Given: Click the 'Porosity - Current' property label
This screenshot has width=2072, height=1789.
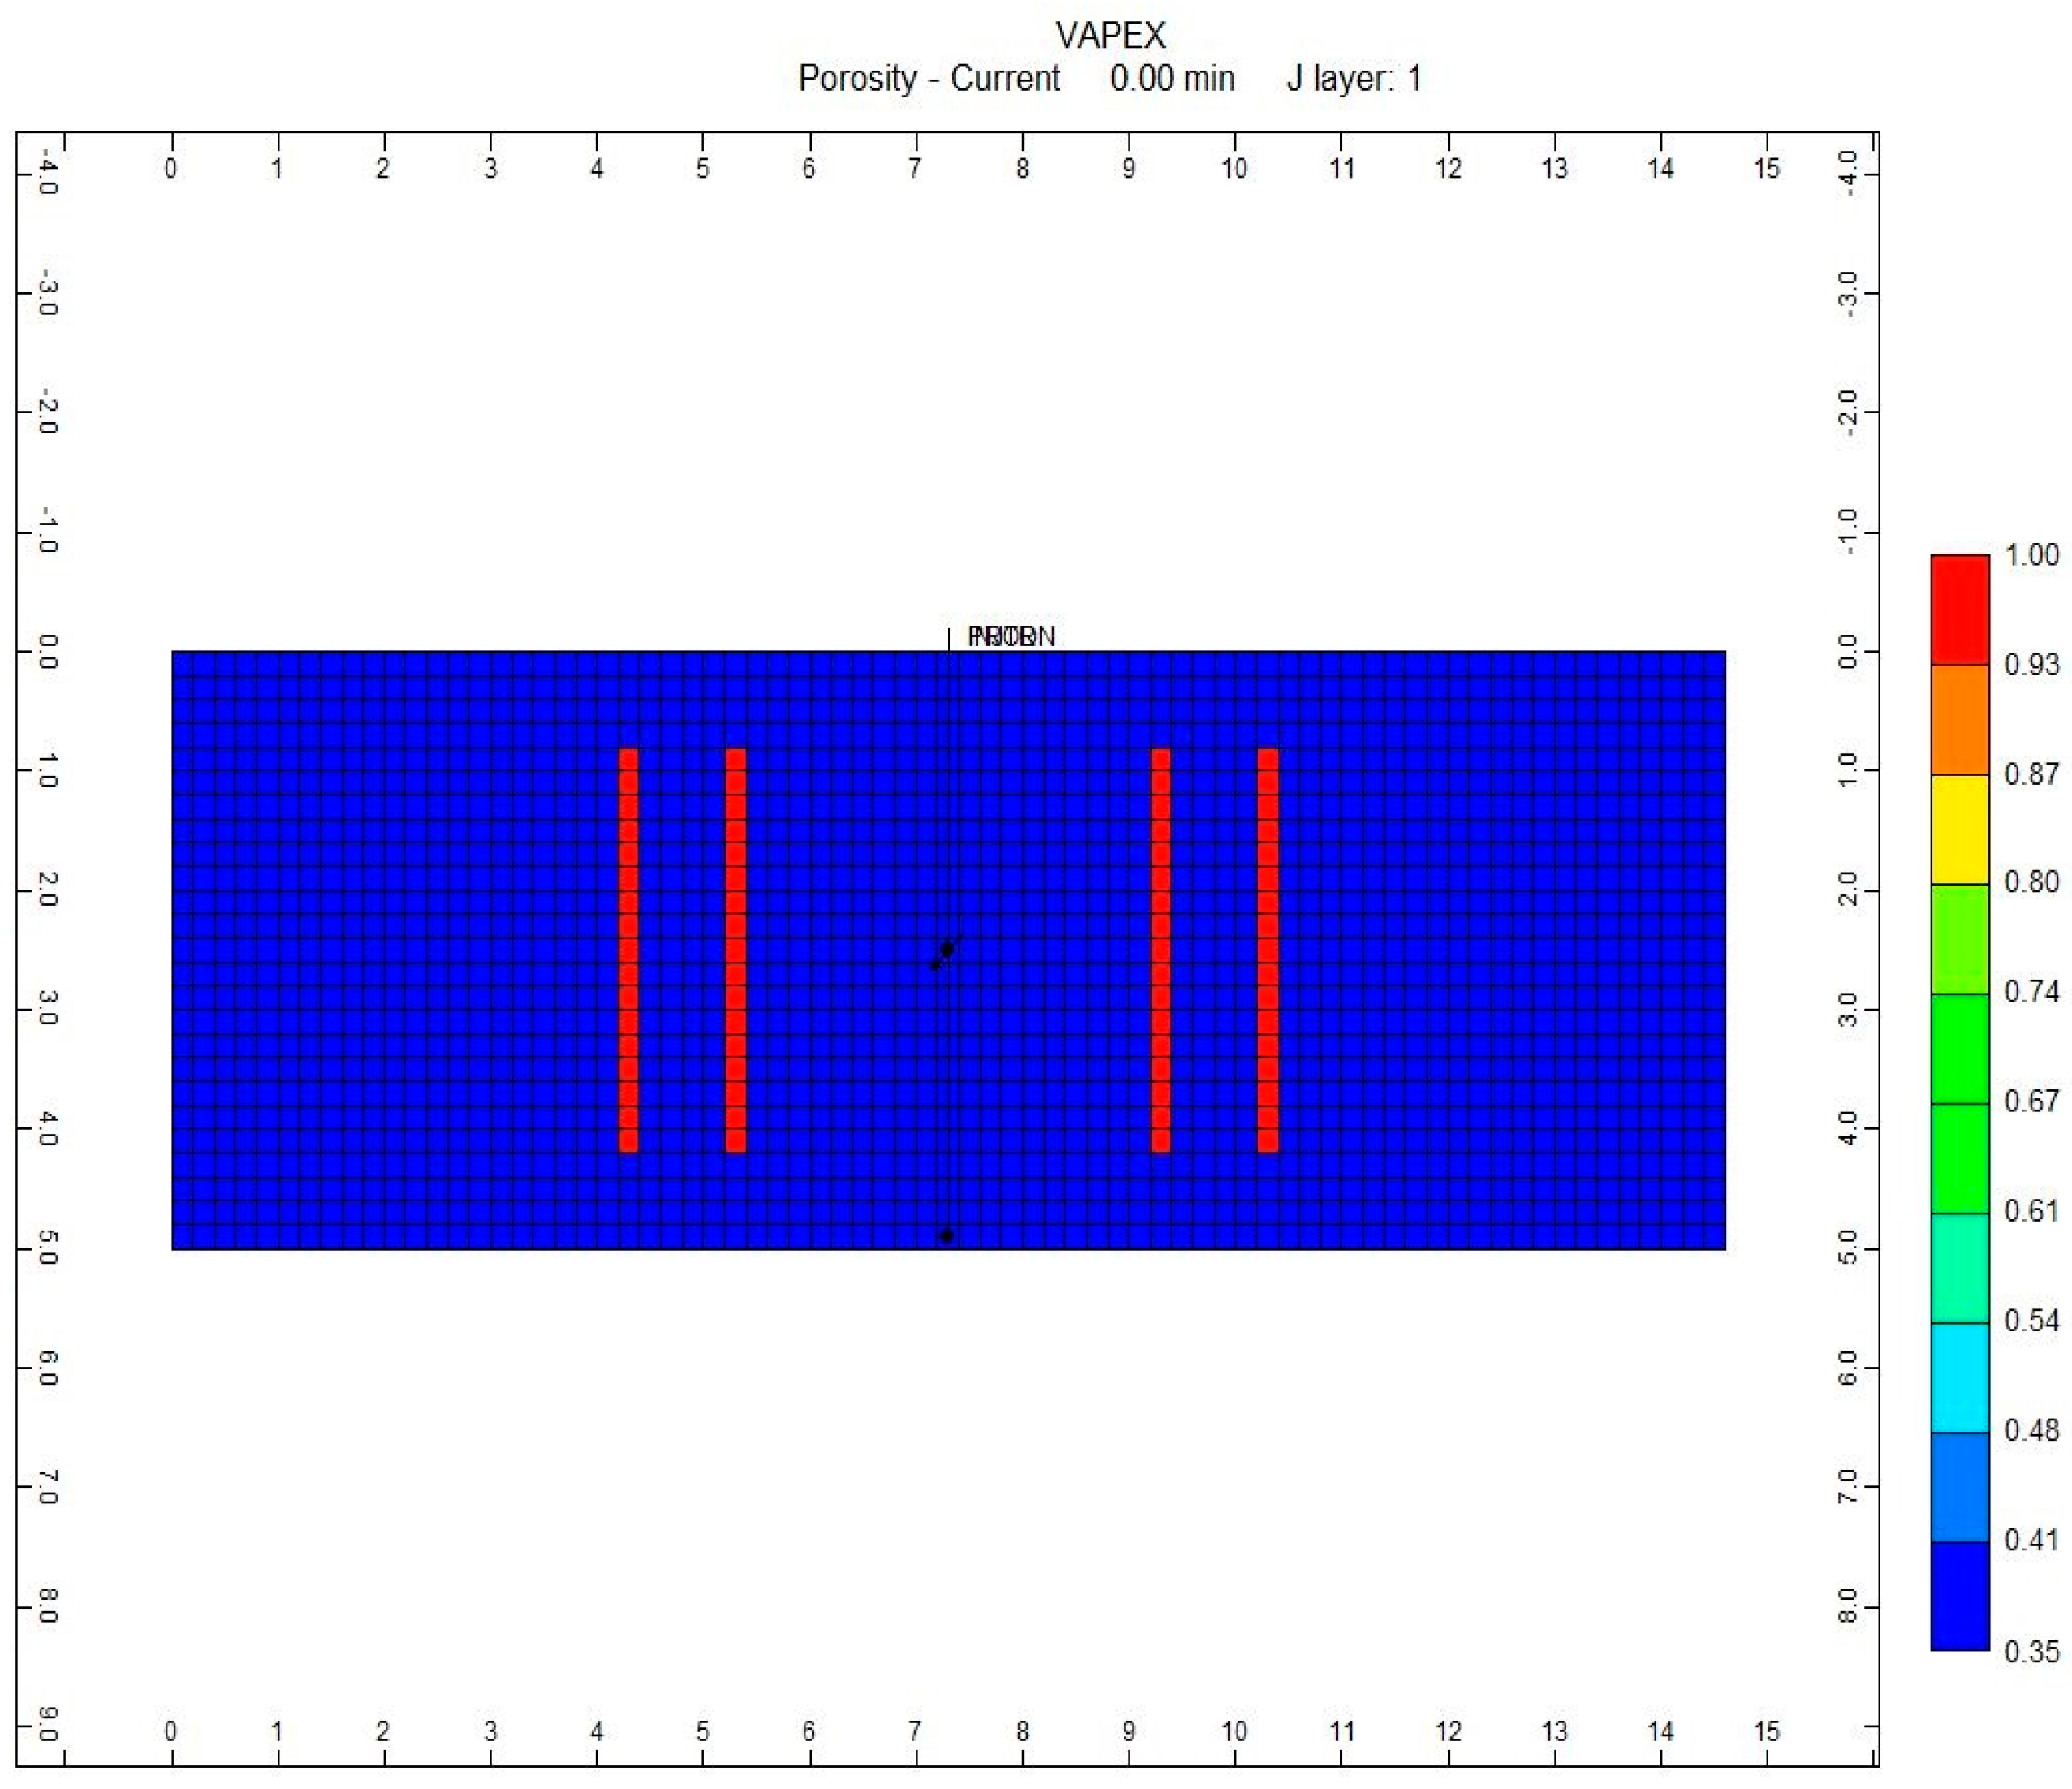Looking at the screenshot, I should pos(928,78).
